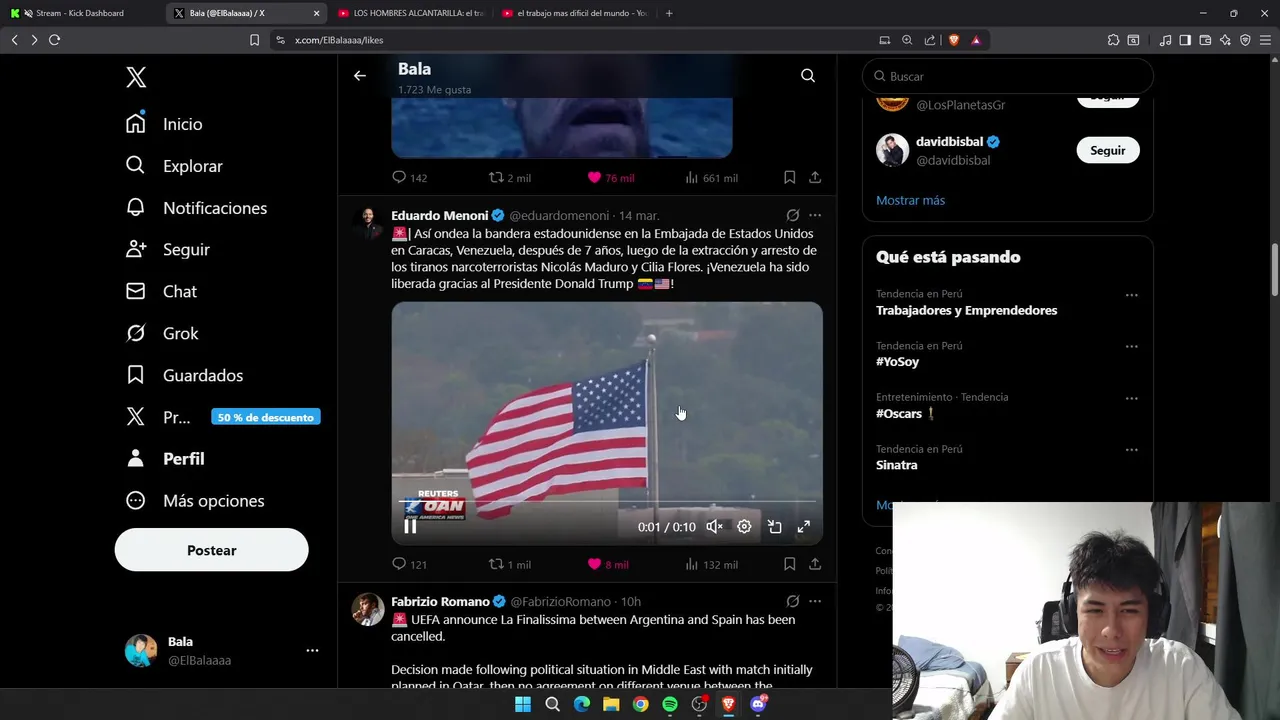Reply to Eduardo Menoni post (121)

(x=409, y=564)
